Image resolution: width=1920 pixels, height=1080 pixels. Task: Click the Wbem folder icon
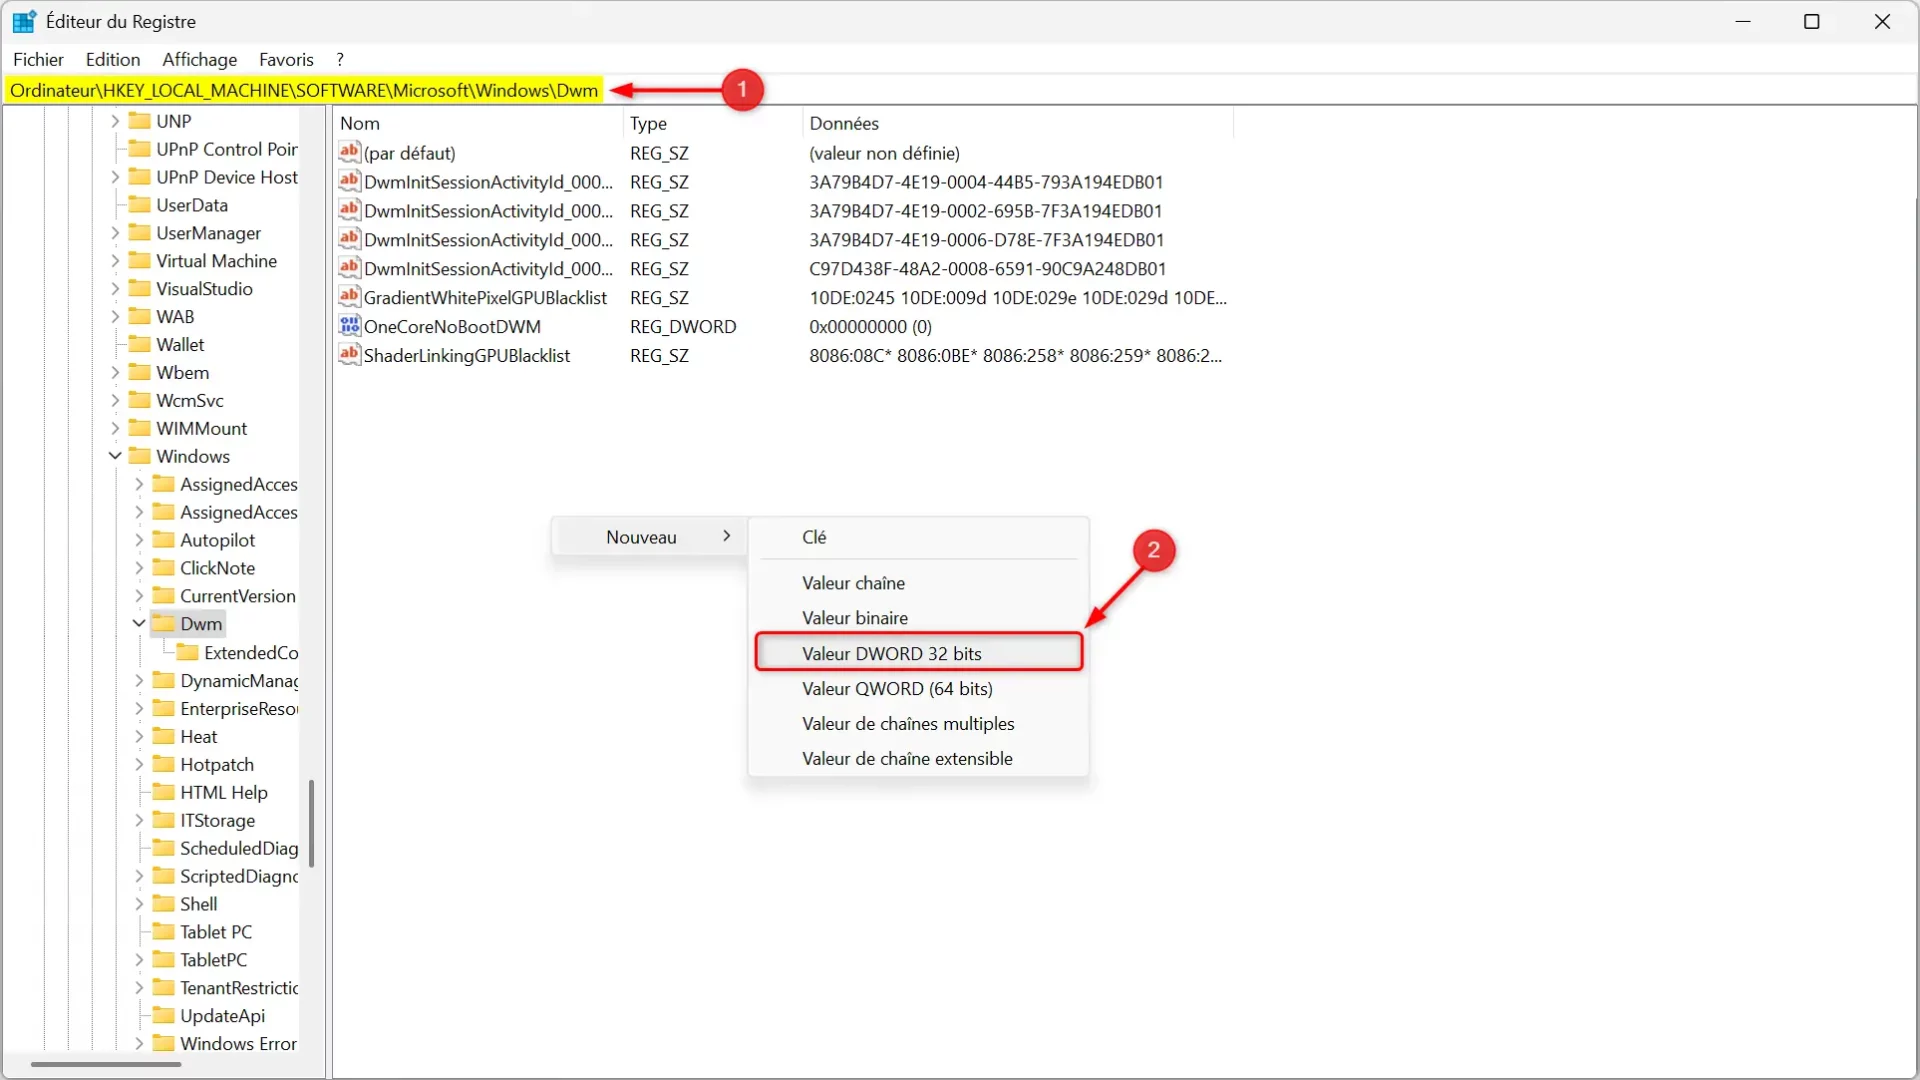tap(139, 372)
